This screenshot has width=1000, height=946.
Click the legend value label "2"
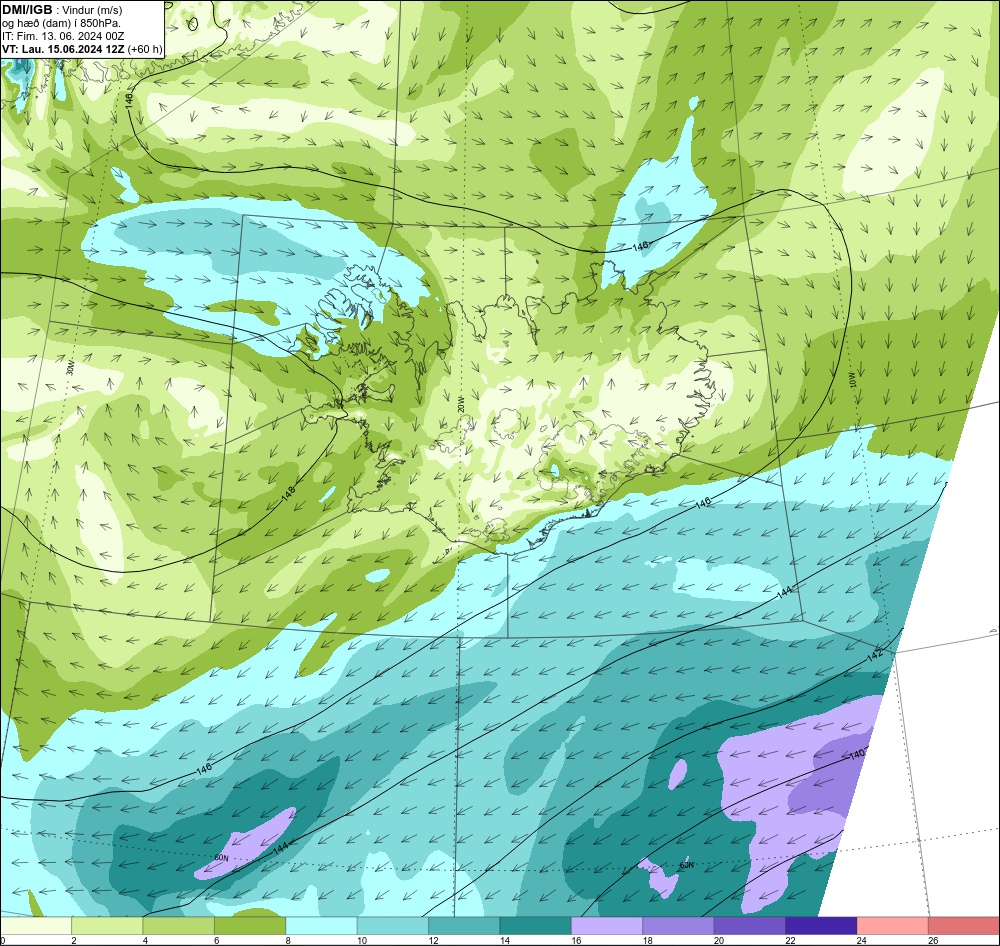(74, 940)
